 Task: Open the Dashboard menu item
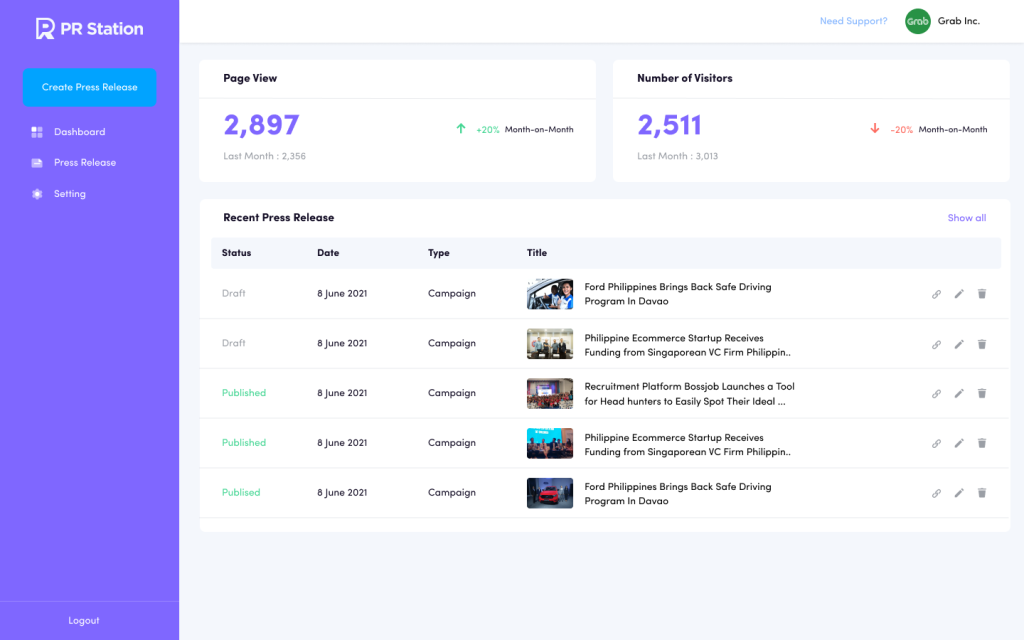[80, 132]
